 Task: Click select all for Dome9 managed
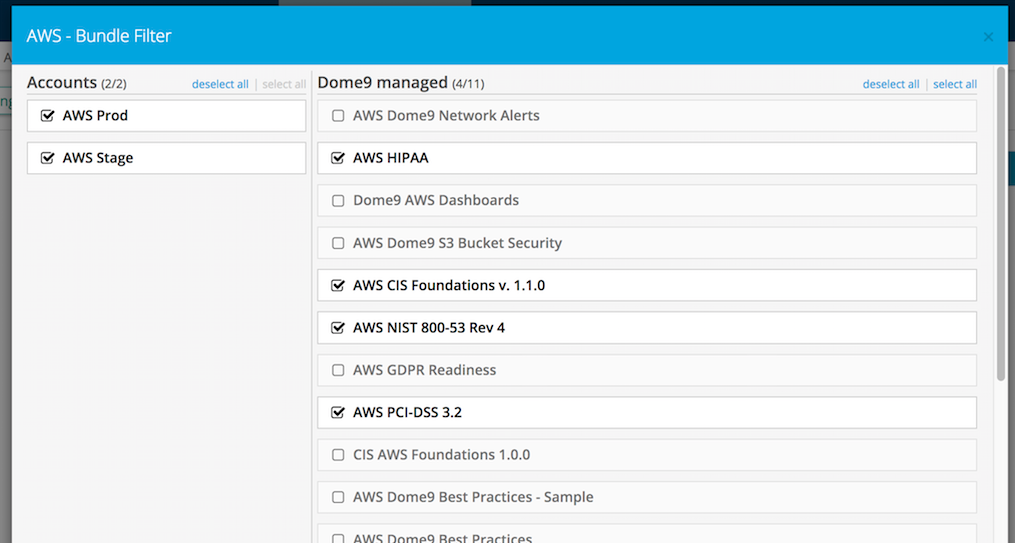(x=955, y=84)
